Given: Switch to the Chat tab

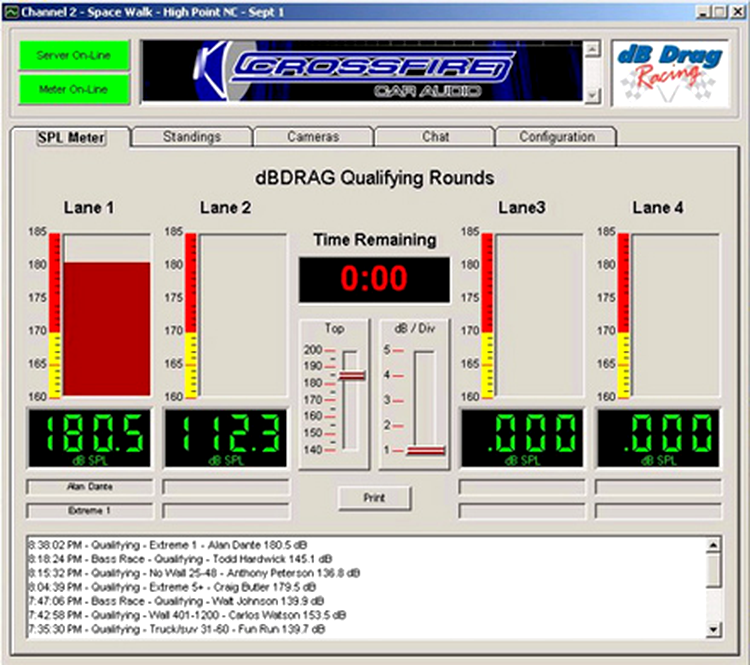Looking at the screenshot, I should [434, 137].
